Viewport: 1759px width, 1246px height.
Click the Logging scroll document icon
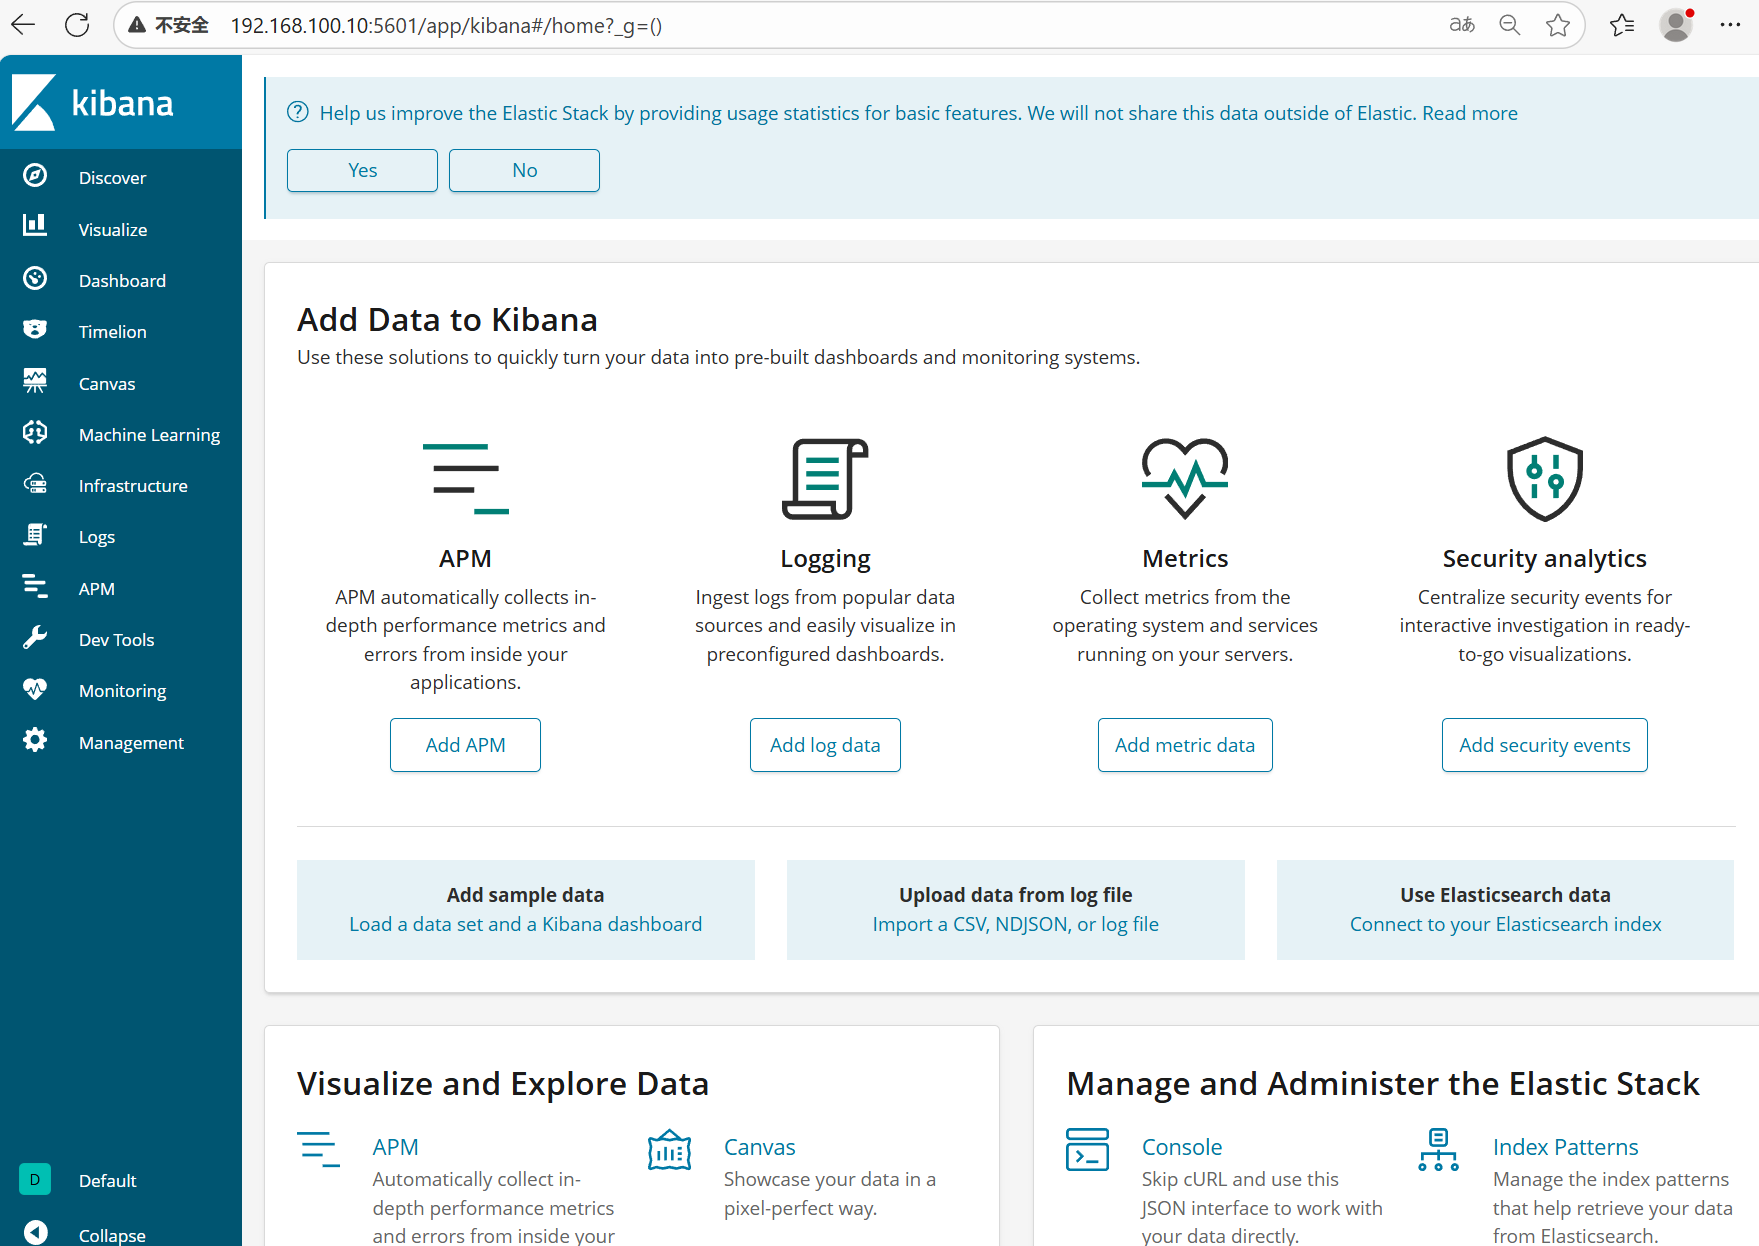tap(825, 478)
